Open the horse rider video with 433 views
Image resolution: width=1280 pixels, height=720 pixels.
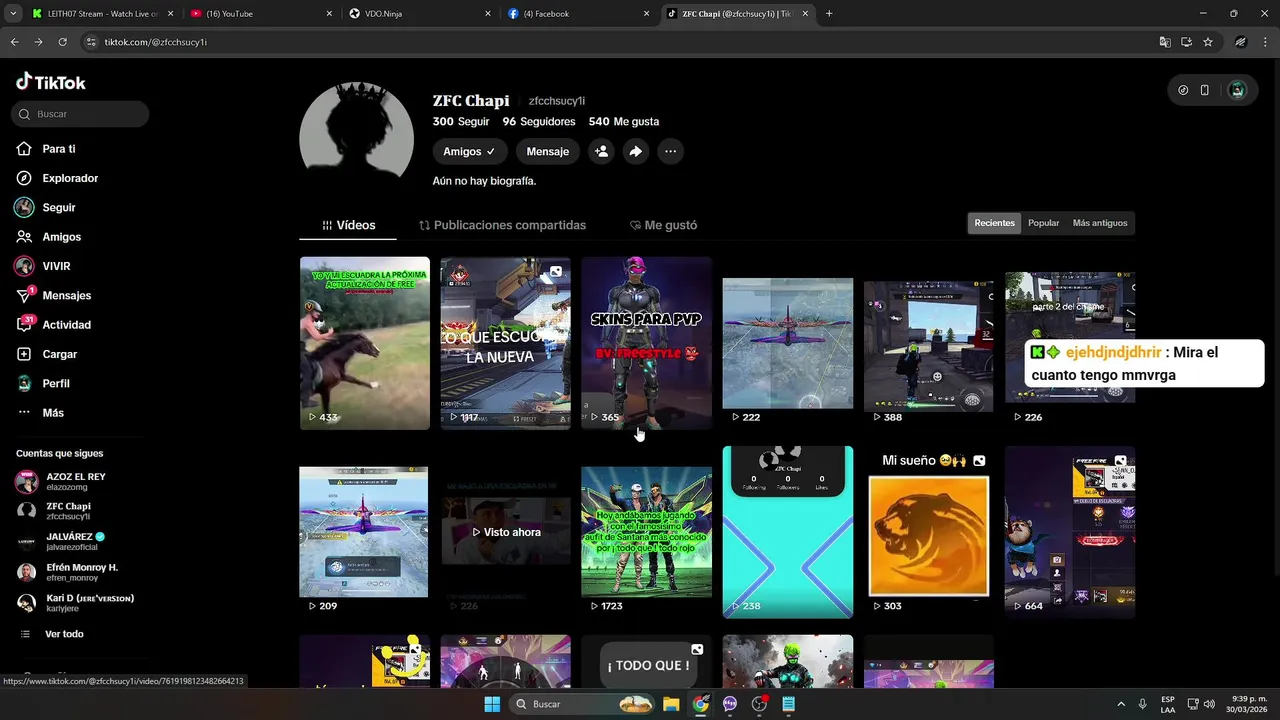point(365,343)
